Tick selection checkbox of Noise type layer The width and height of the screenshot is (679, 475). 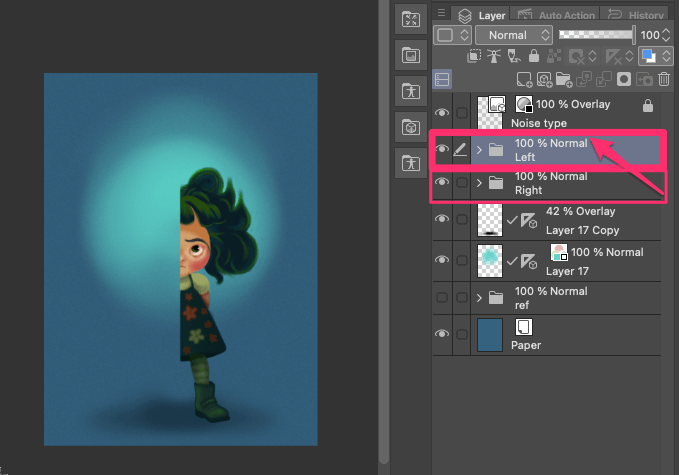pyautogui.click(x=462, y=113)
